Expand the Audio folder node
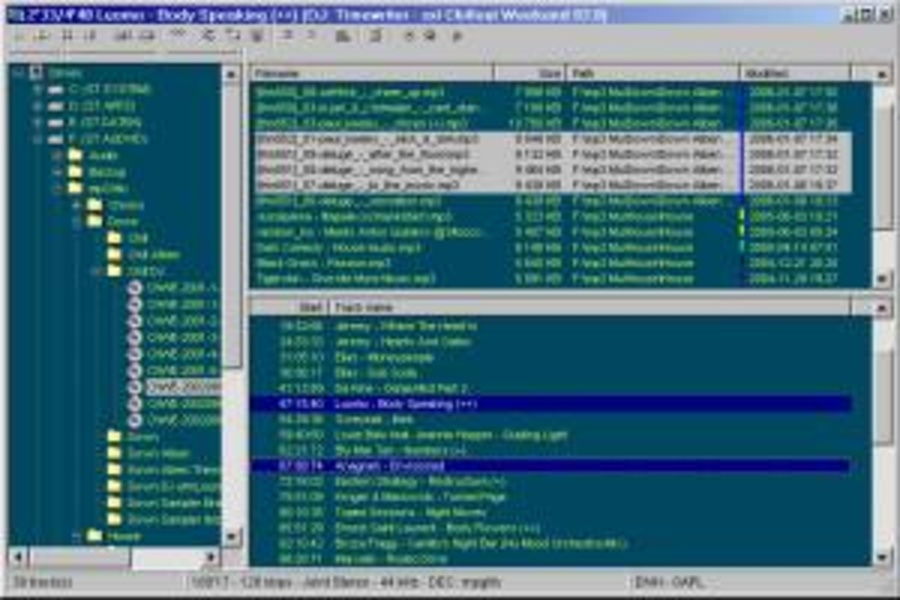Image resolution: width=900 pixels, height=600 pixels. (57, 155)
